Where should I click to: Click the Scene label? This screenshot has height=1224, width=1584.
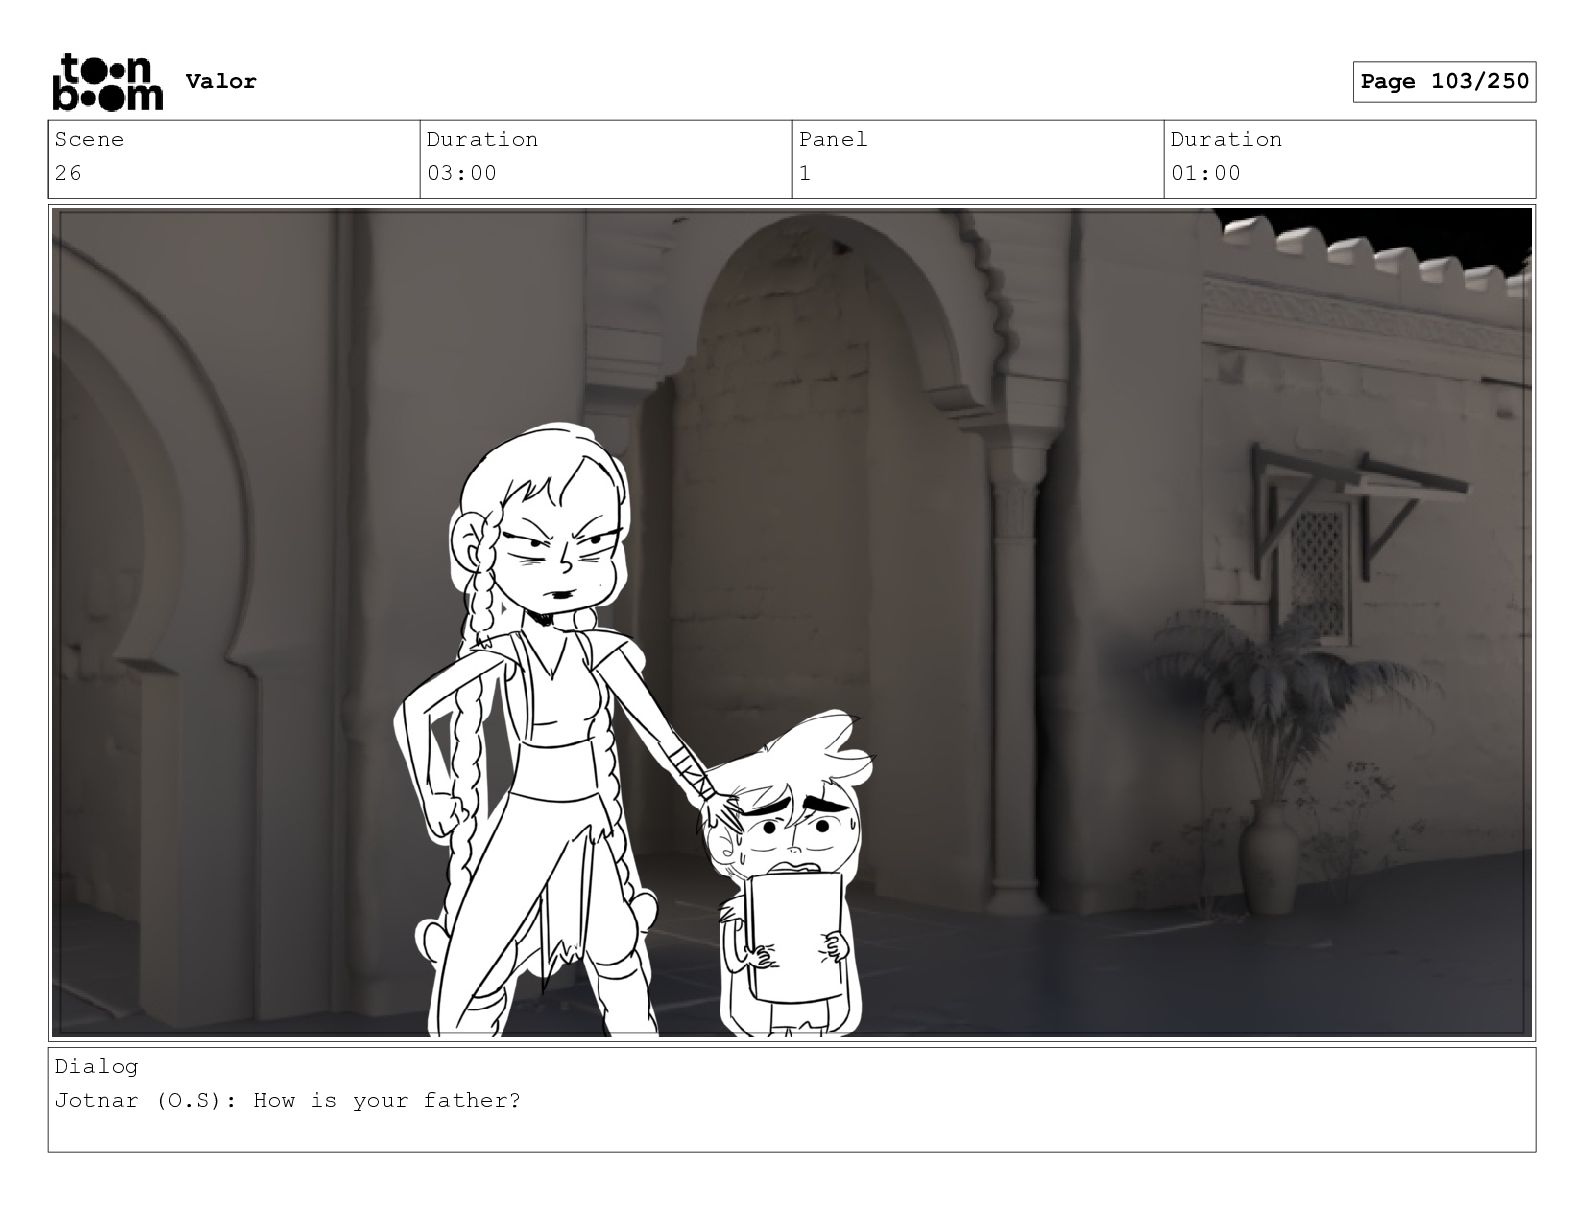click(89, 140)
